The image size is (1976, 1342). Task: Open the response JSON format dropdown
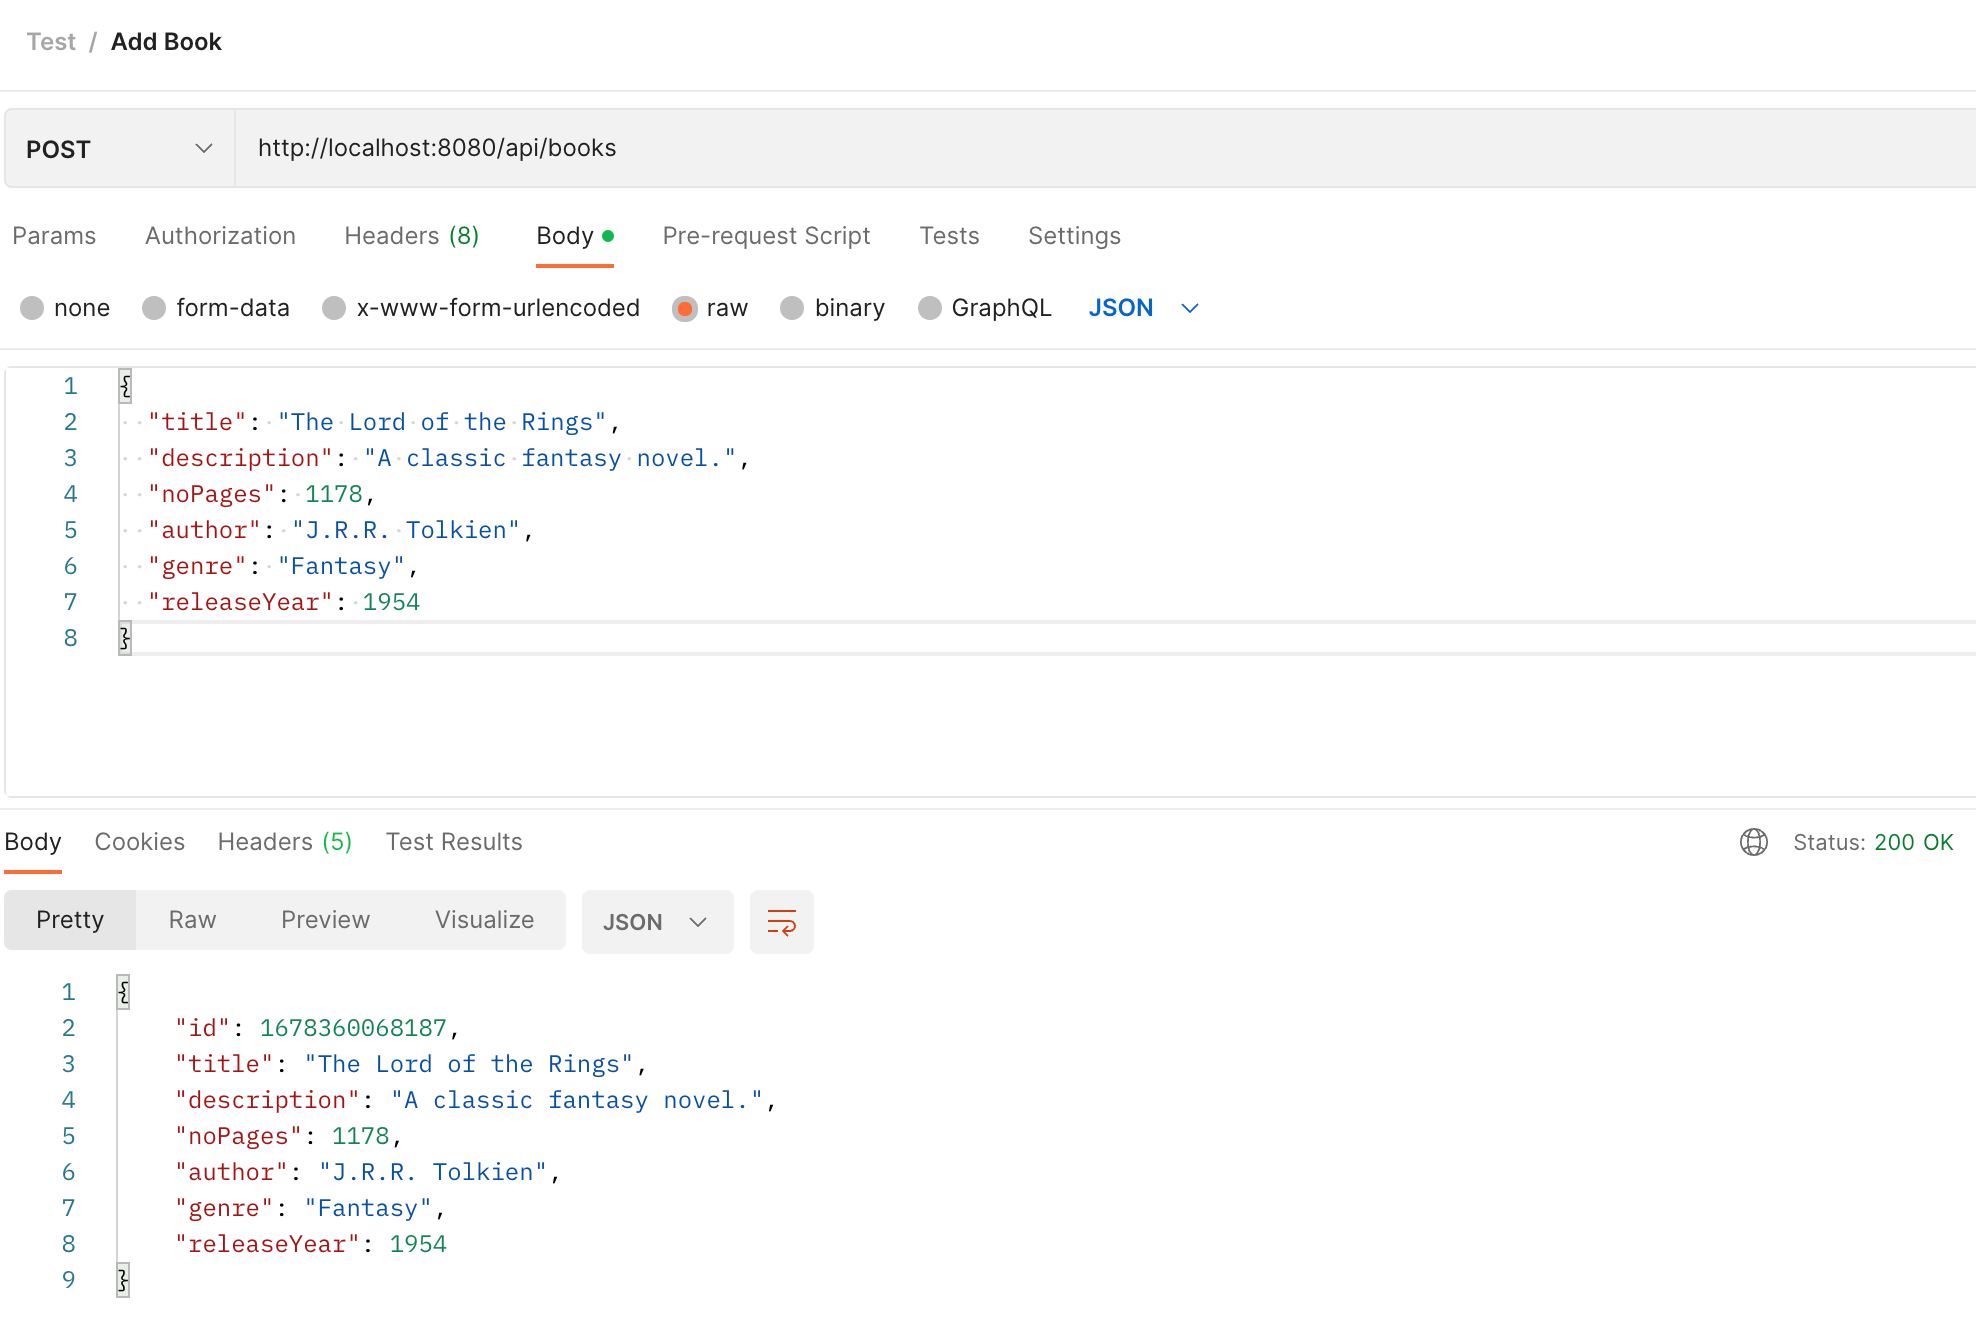click(x=657, y=922)
